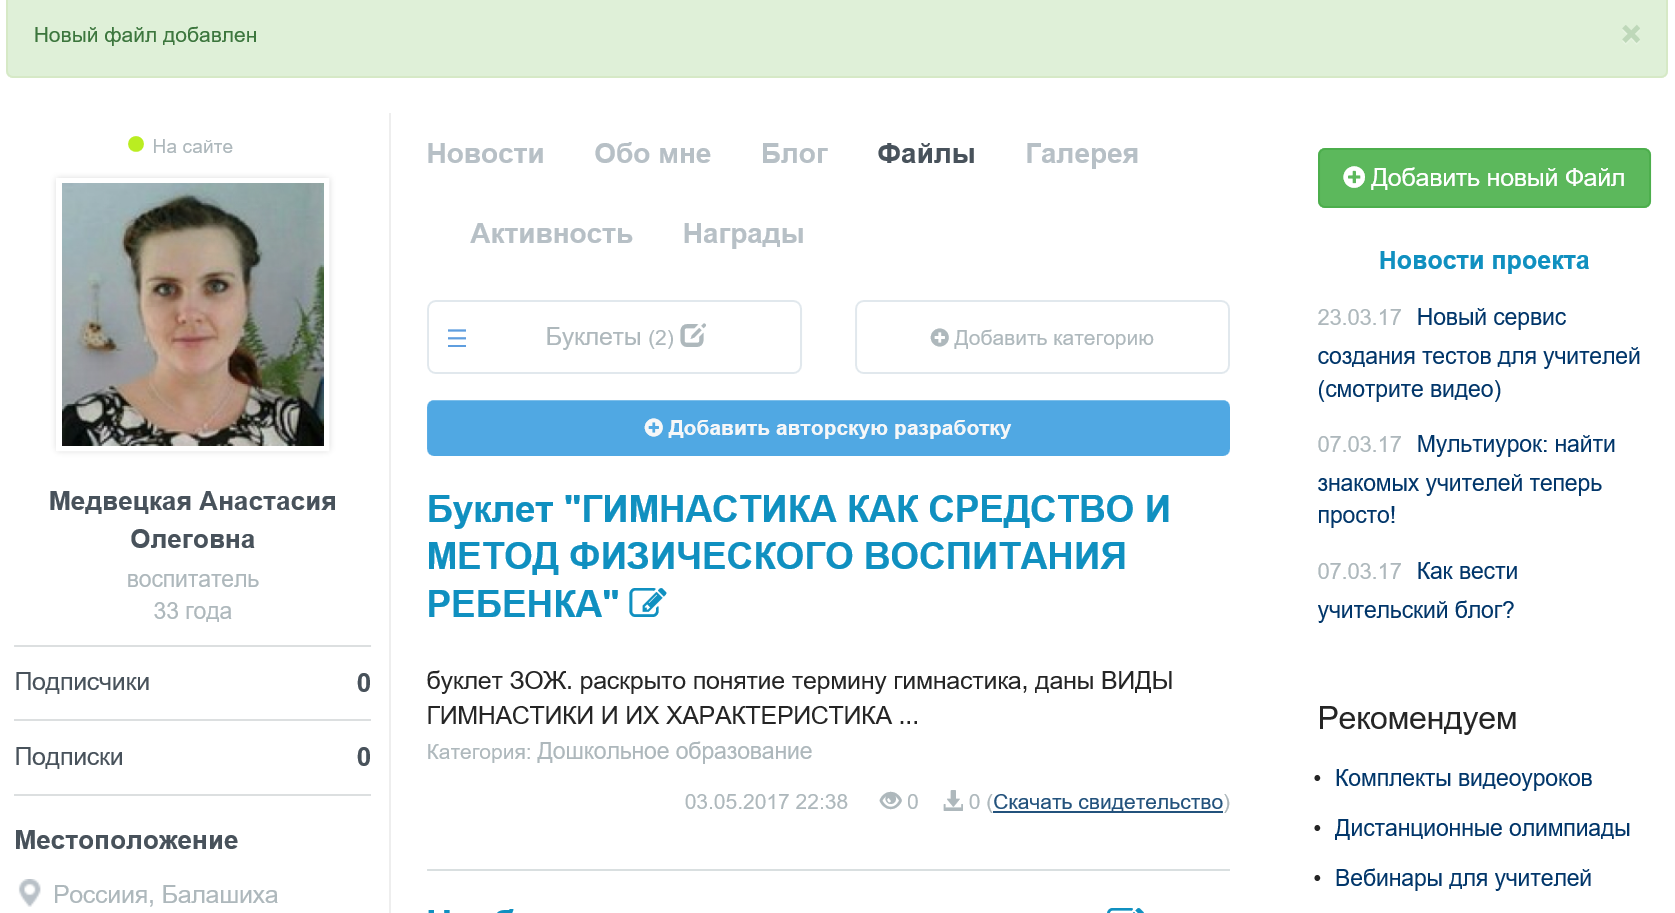1675x913 pixels.
Task: Click the location pin icon near Балашиха
Action: (30, 893)
